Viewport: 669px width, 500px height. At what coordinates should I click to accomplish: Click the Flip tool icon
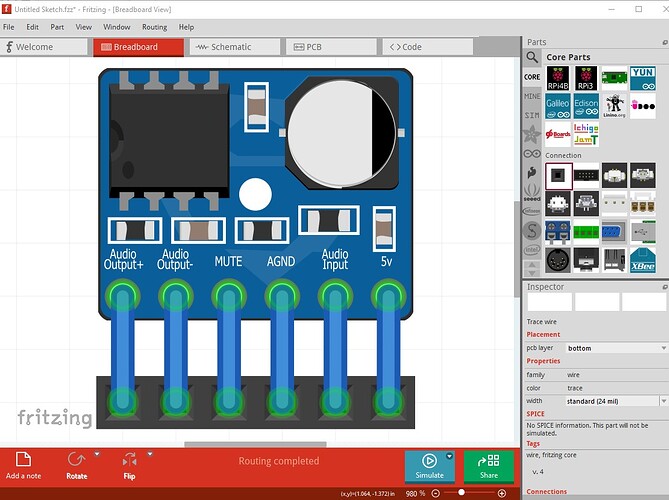tap(129, 461)
